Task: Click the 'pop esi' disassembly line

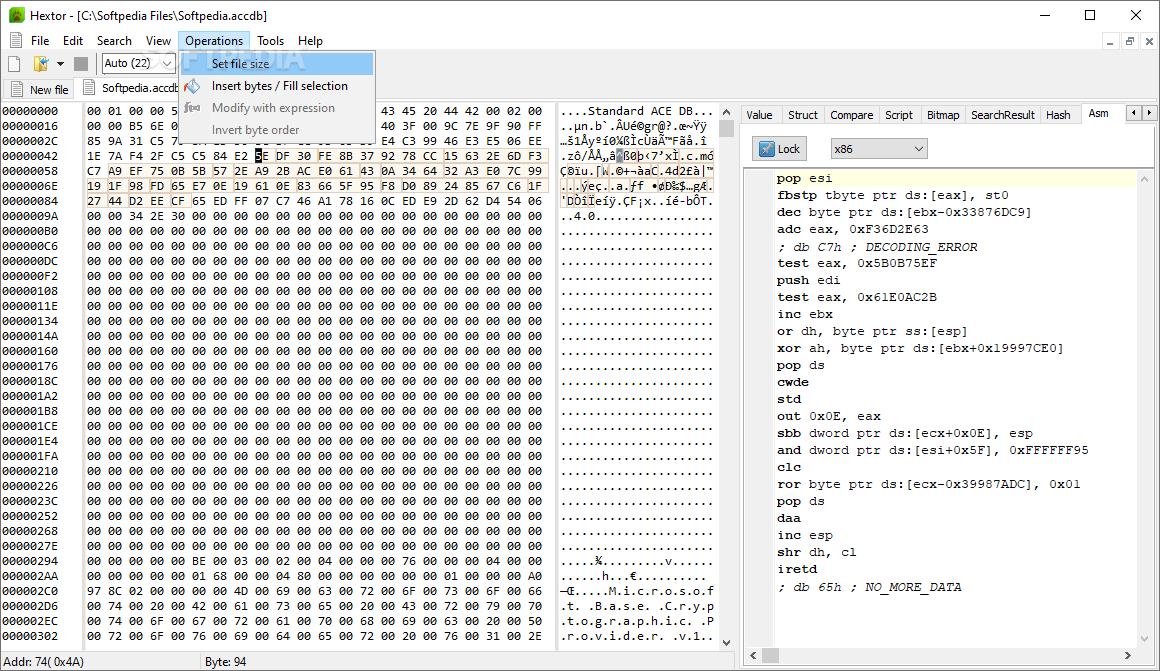Action: [804, 178]
